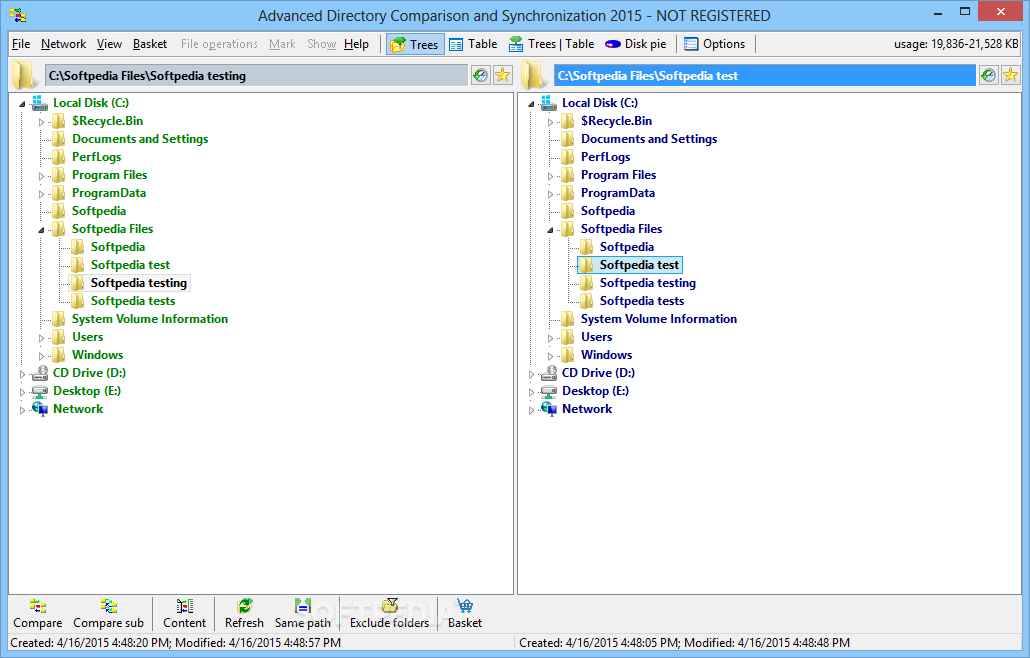
Task: Expand CD Drive (D:) in left tree
Action: pos(22,374)
